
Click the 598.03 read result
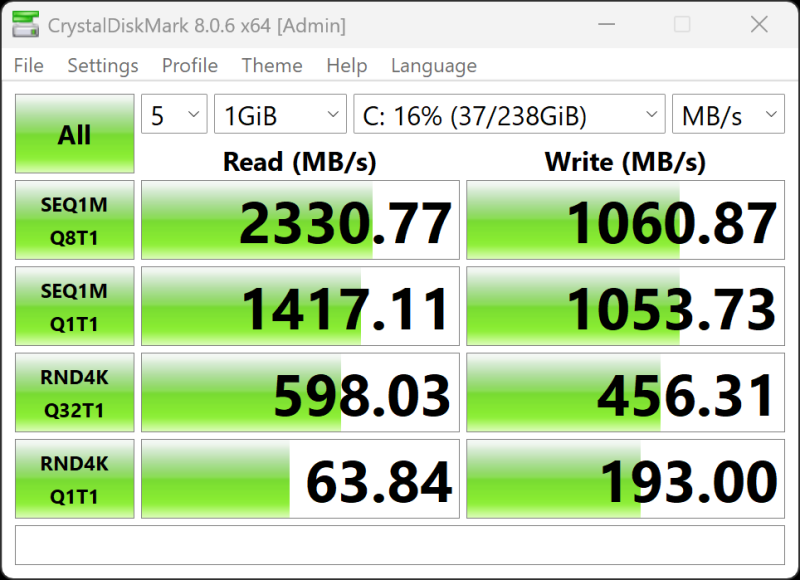tap(300, 392)
